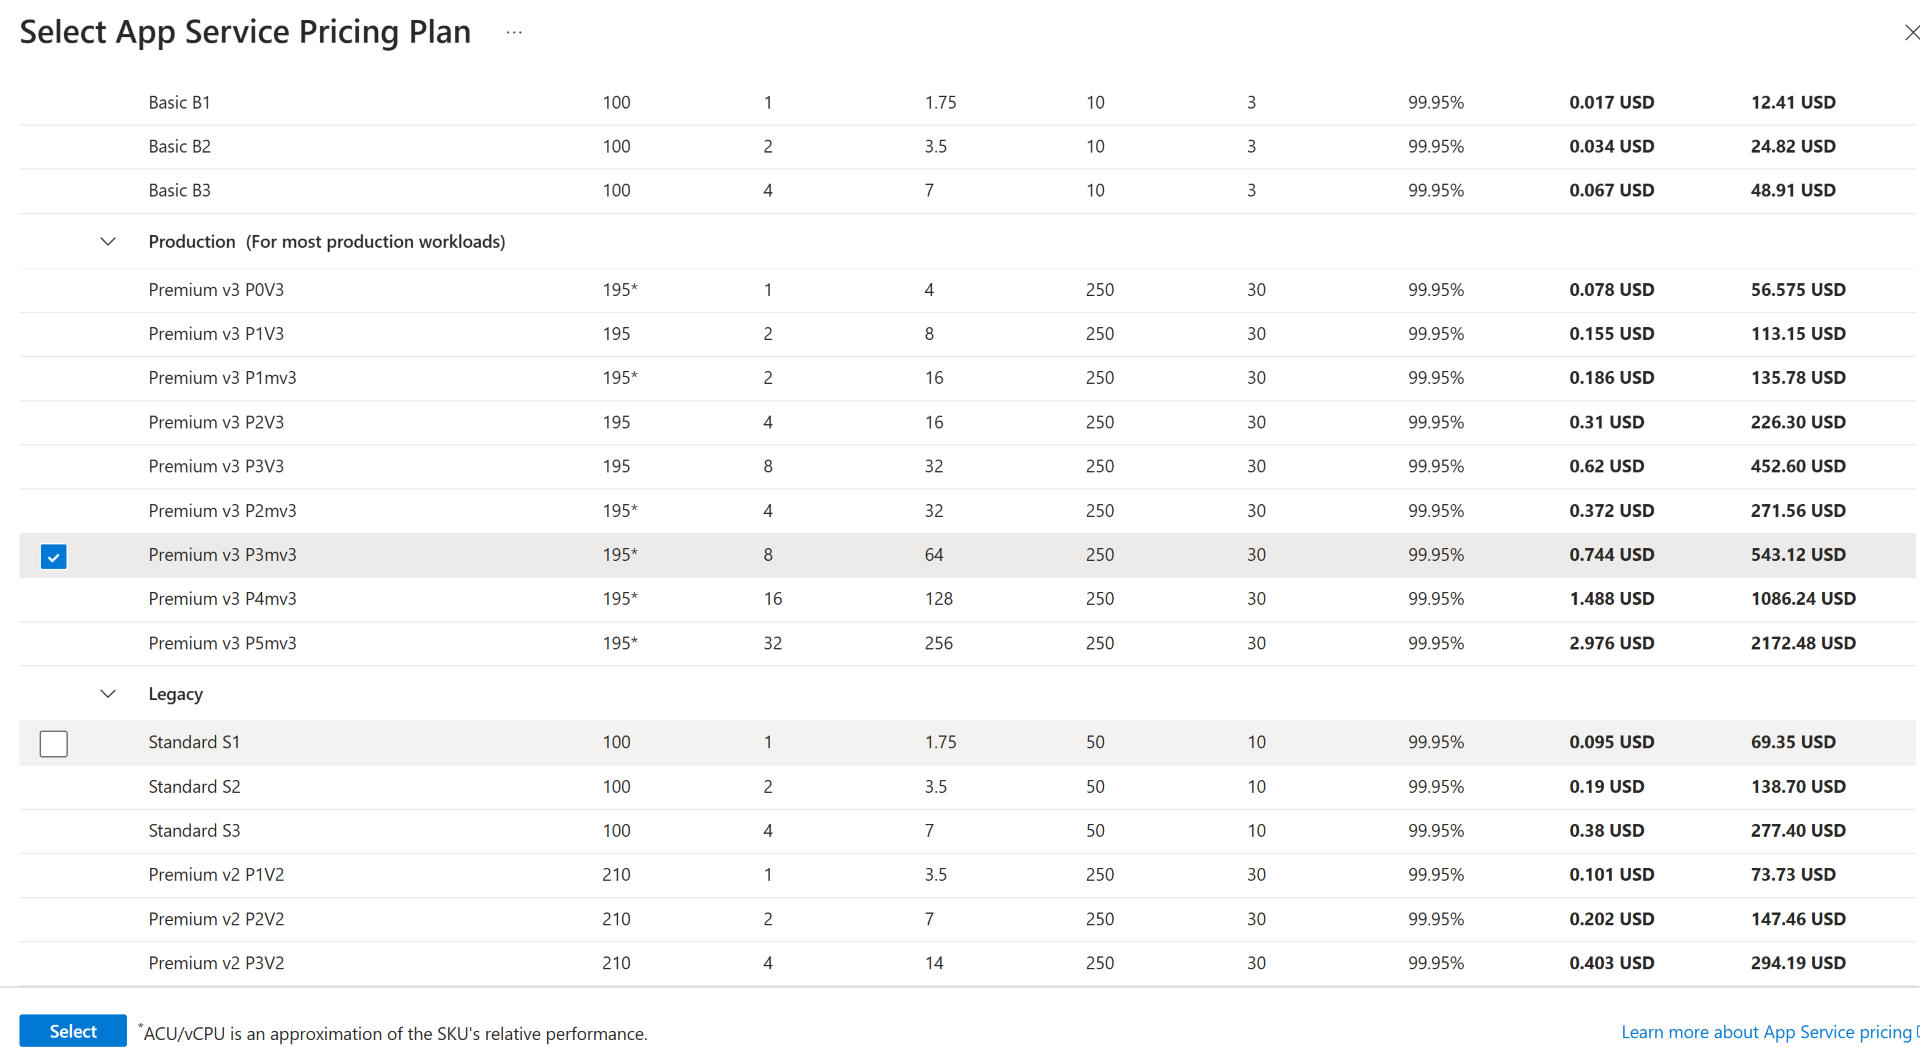Choose the Premium v3 P1V3 plan
1920x1056 pixels.
216,334
